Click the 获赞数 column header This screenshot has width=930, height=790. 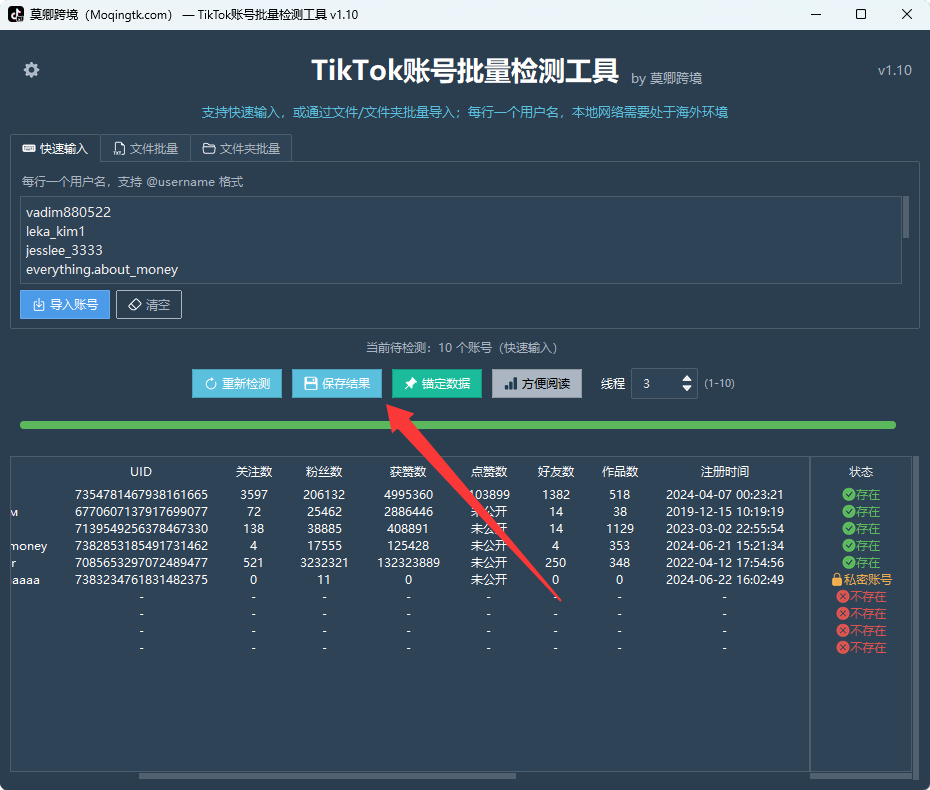[x=408, y=472]
